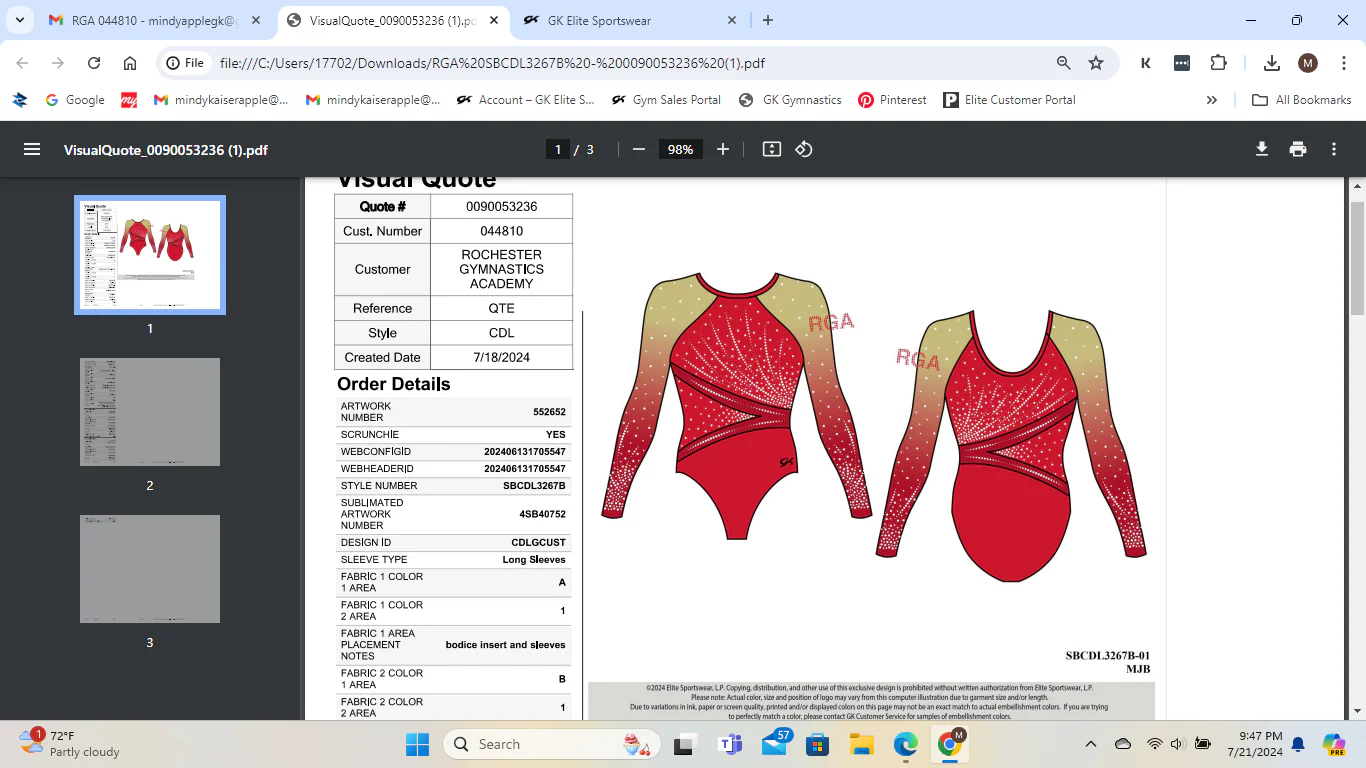The width and height of the screenshot is (1366, 768).
Task: Open Elite Customer Portal bookmark
Action: click(x=1010, y=100)
